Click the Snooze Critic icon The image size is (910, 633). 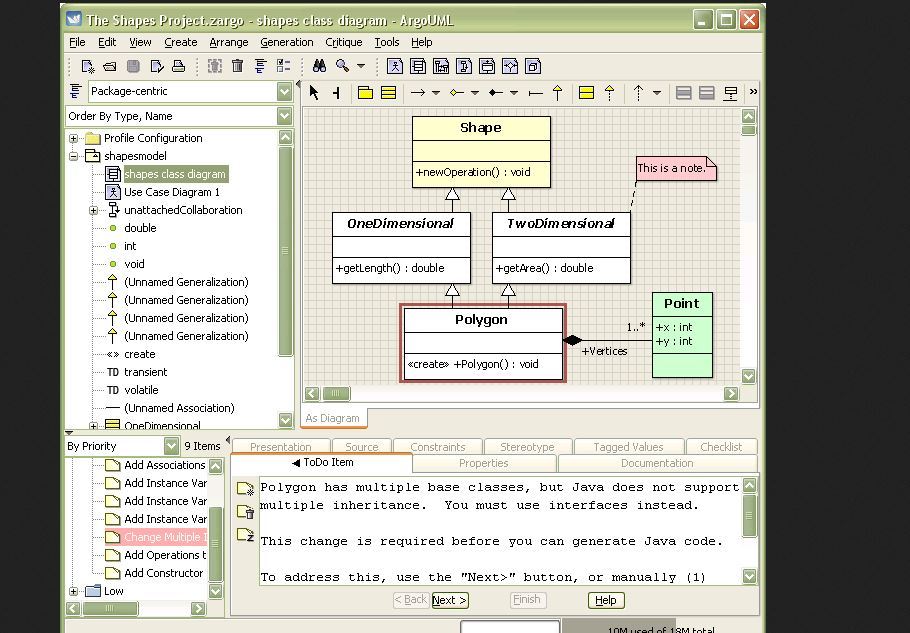coord(246,536)
